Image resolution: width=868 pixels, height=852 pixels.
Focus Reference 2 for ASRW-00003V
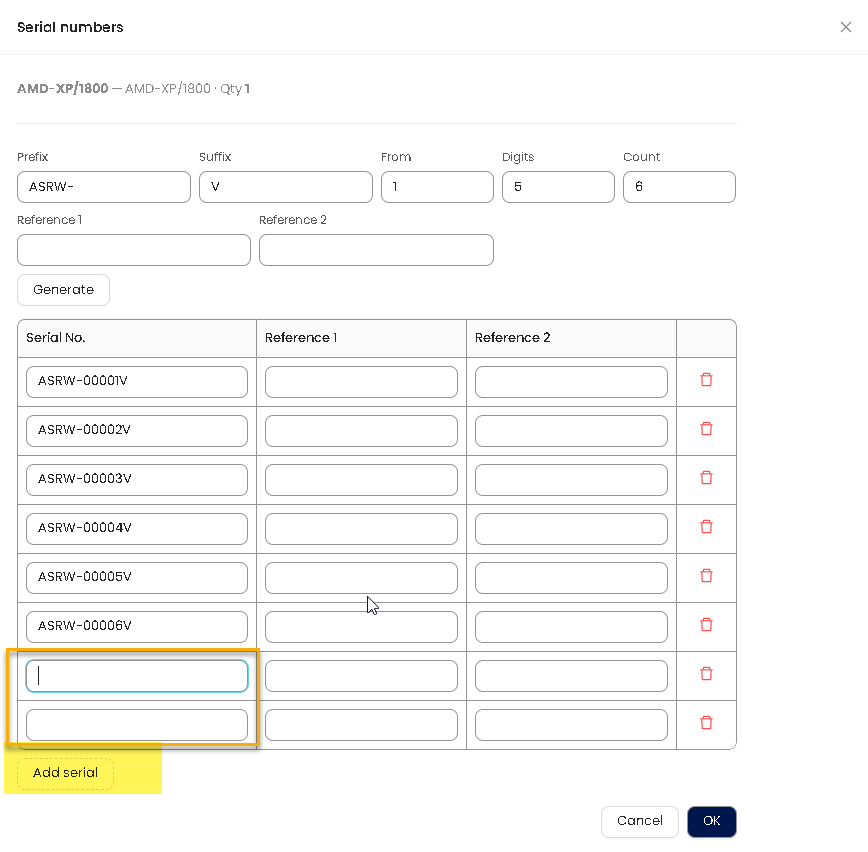click(571, 479)
